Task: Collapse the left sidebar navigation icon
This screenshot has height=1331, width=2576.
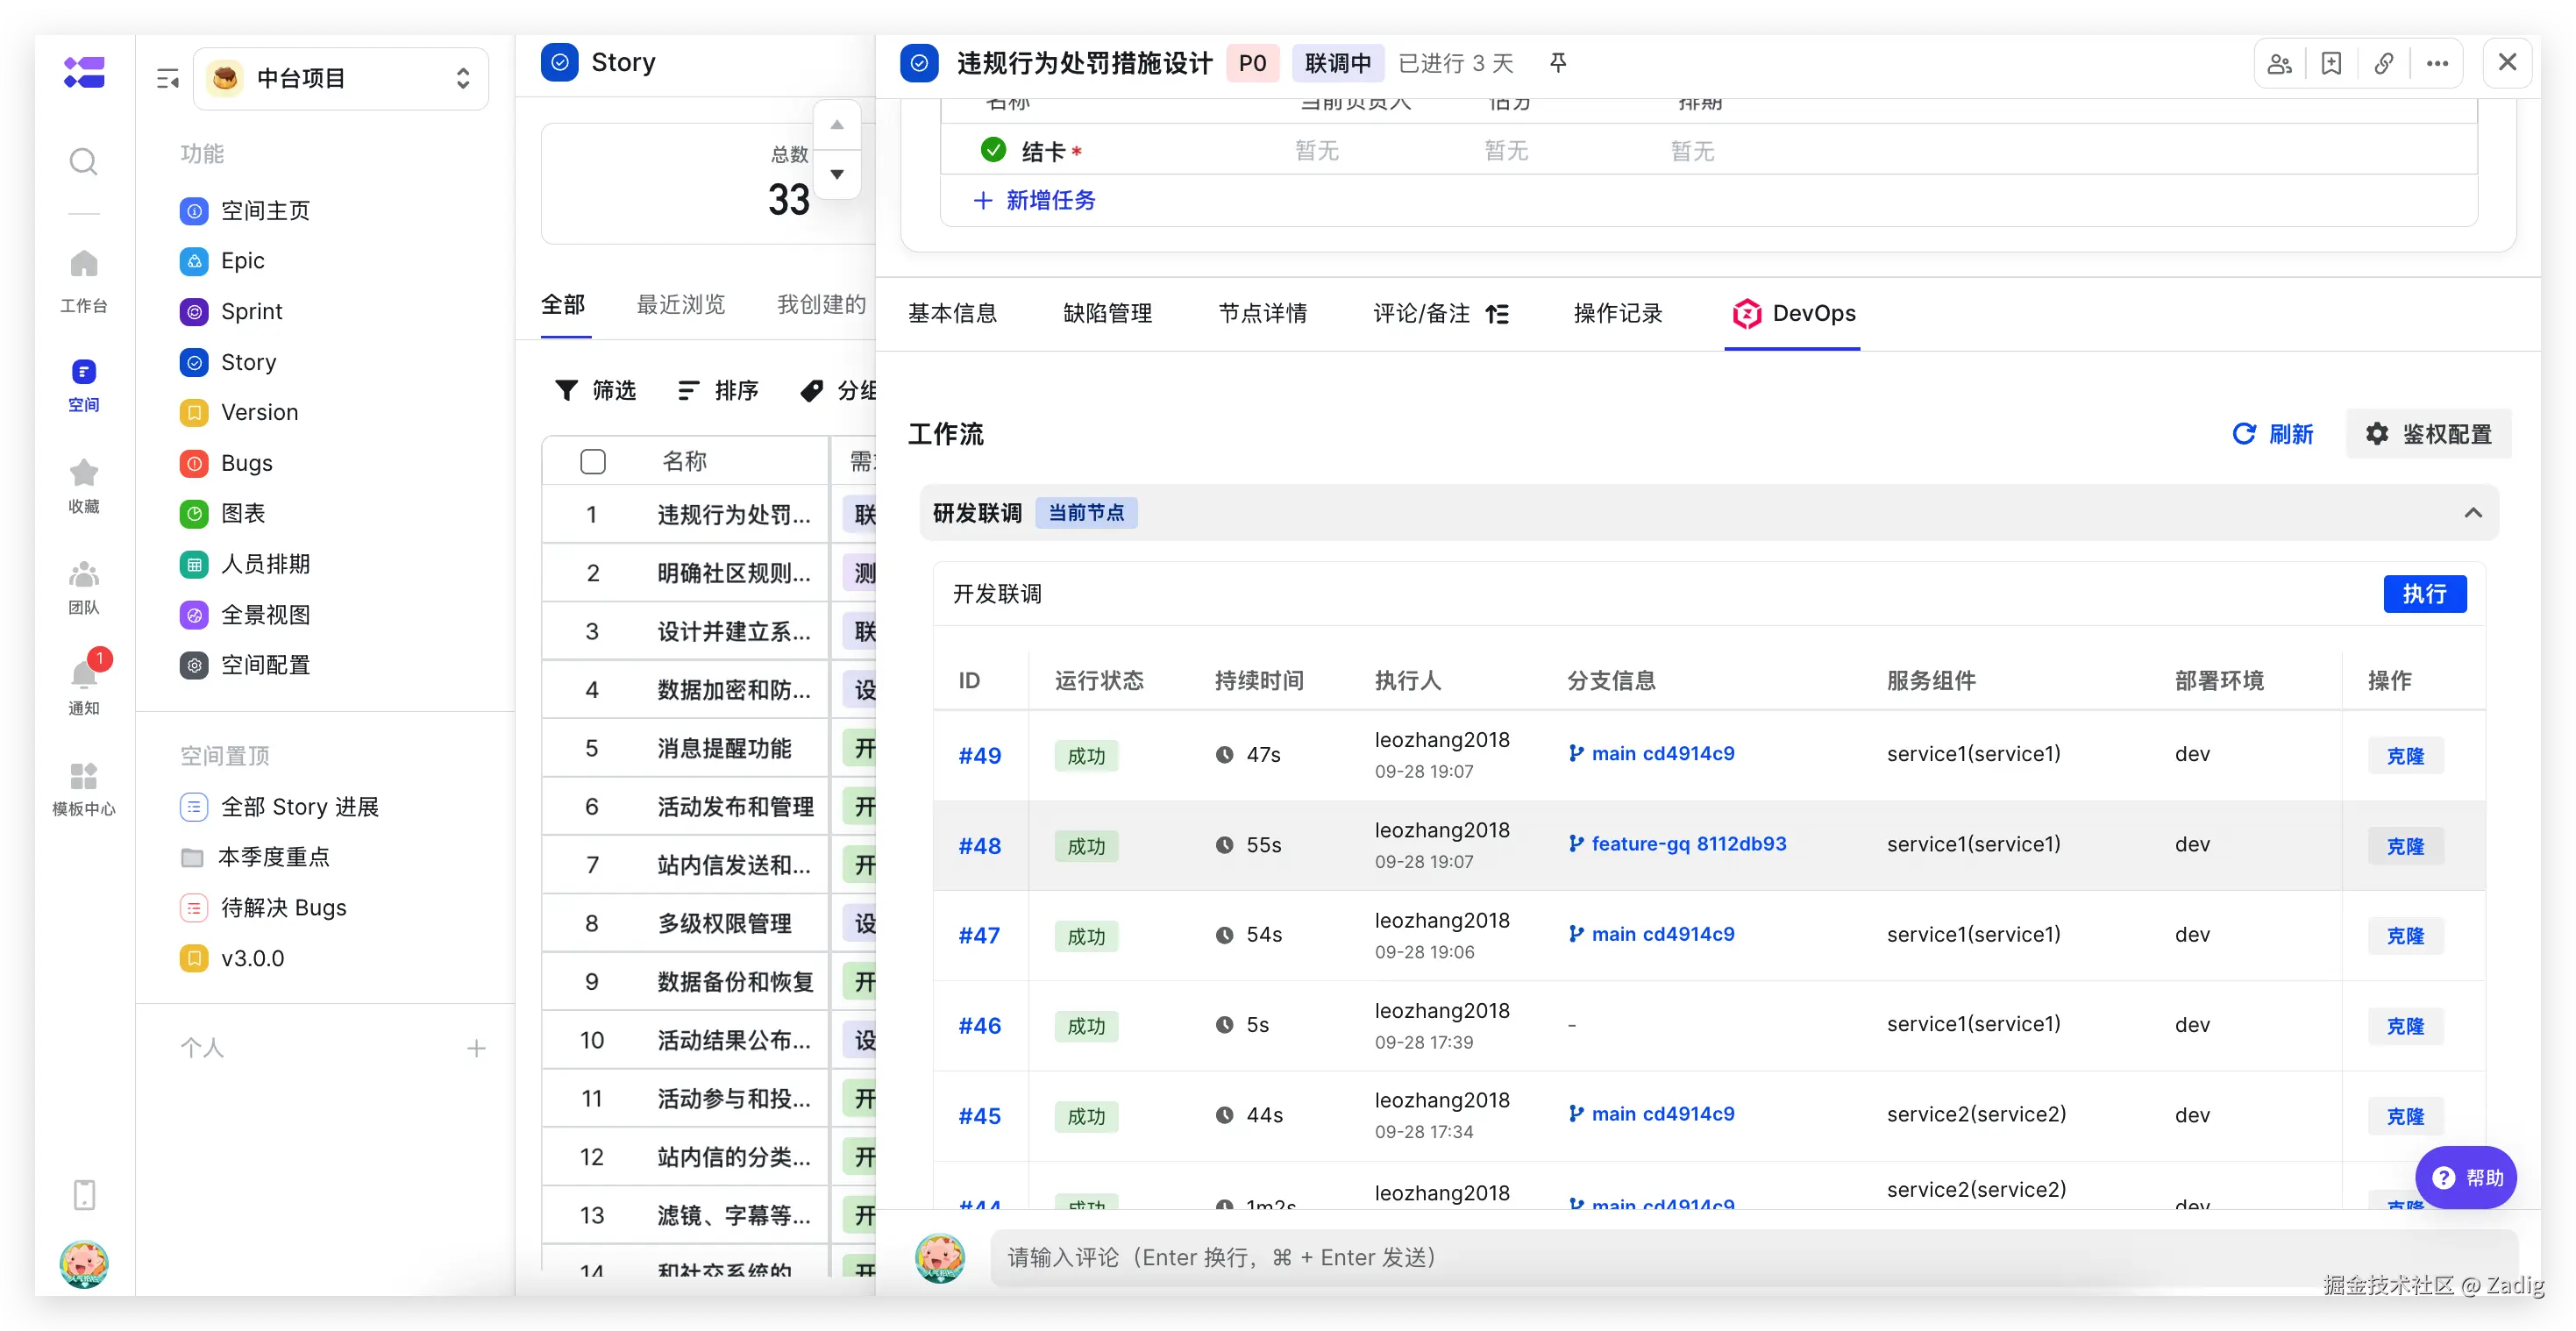Action: [168, 79]
